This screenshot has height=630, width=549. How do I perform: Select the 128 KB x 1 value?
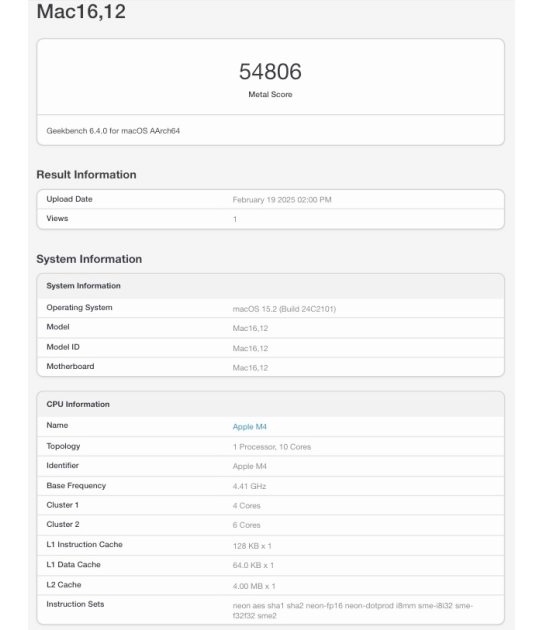[252, 546]
